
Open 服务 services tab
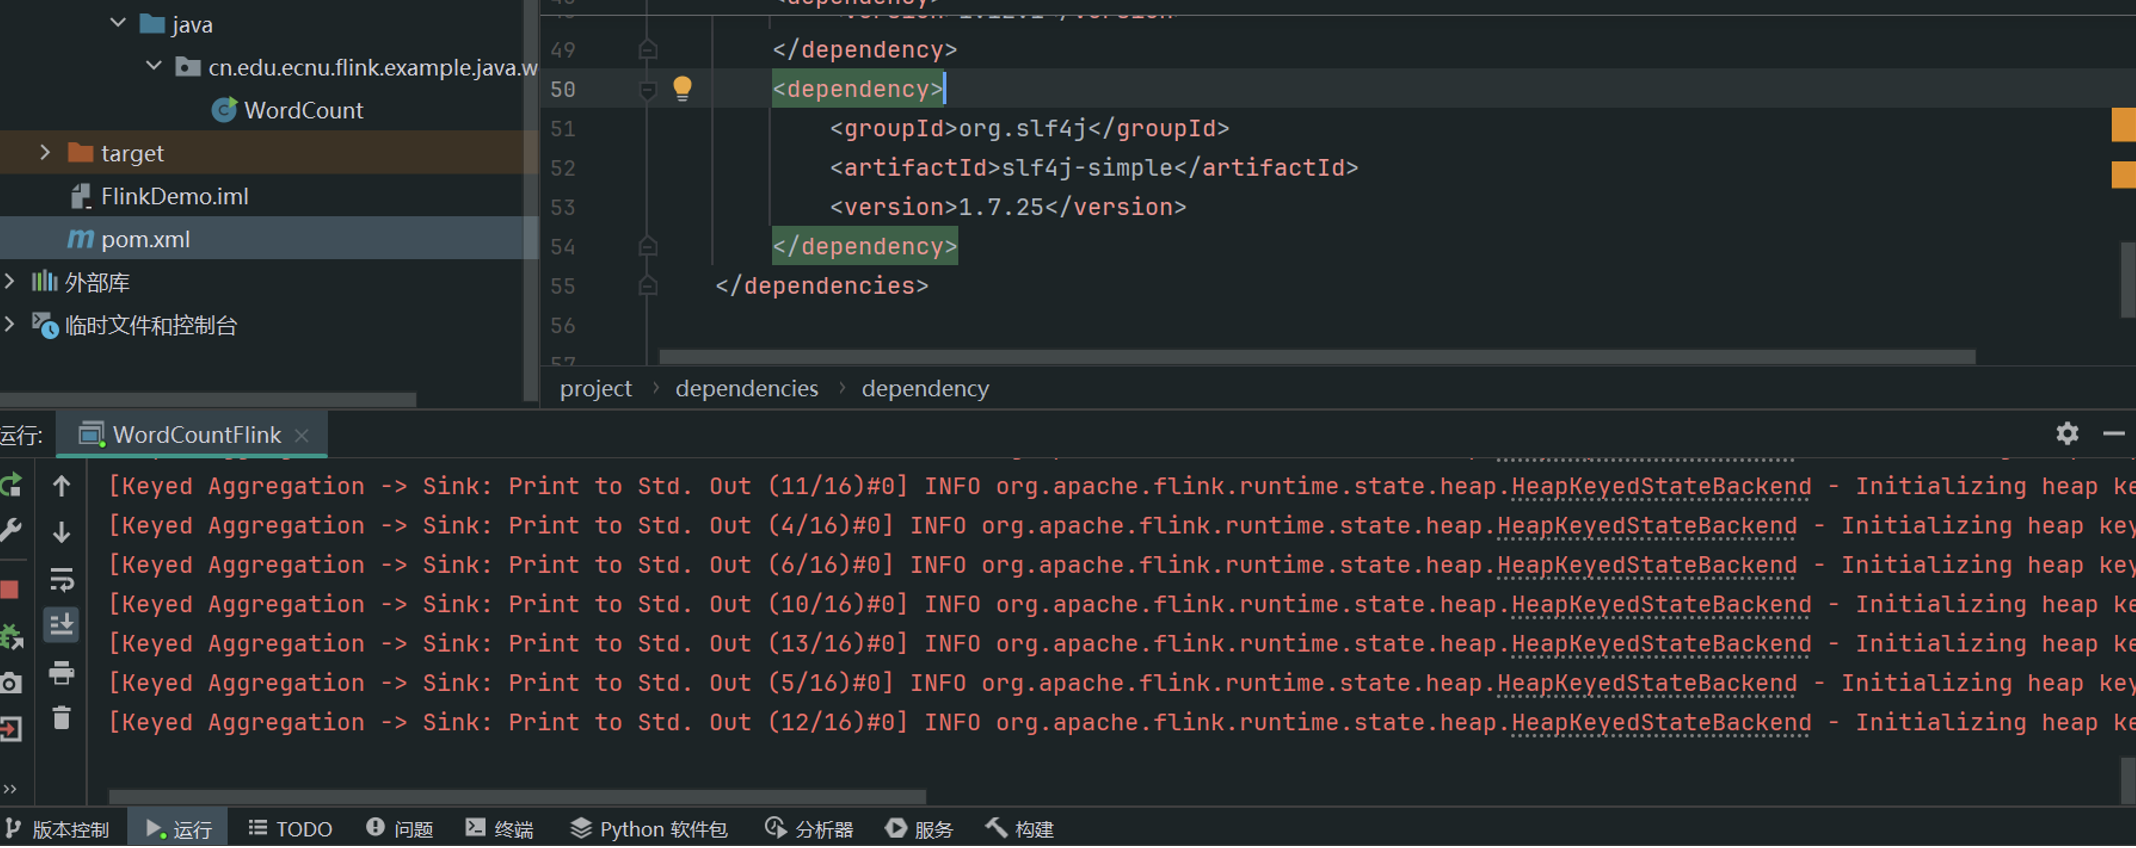point(920,829)
